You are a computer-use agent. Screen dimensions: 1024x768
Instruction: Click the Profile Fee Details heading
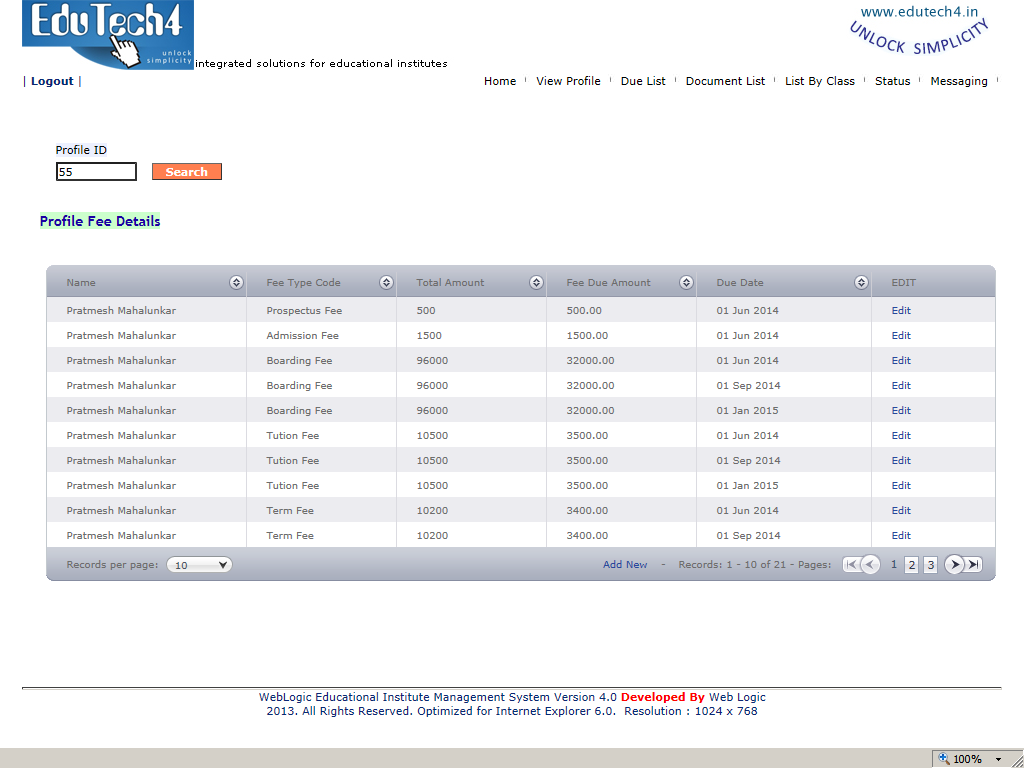pyautogui.click(x=100, y=221)
